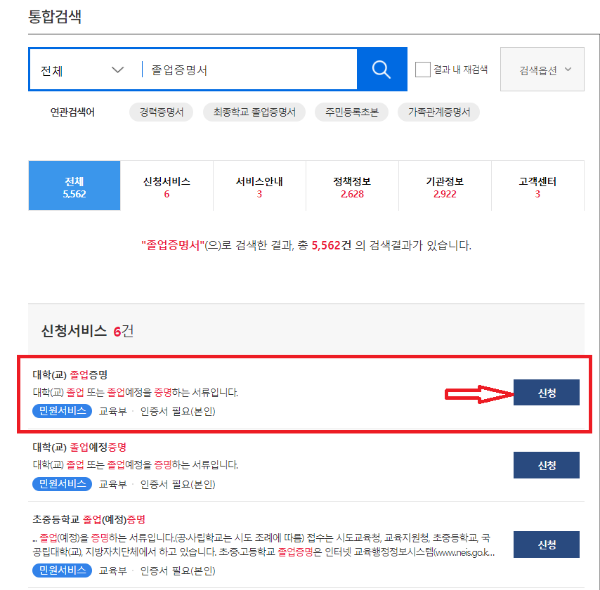Click the magnifier search button
The width and height of the screenshot is (600, 590).
pyautogui.click(x=382, y=69)
